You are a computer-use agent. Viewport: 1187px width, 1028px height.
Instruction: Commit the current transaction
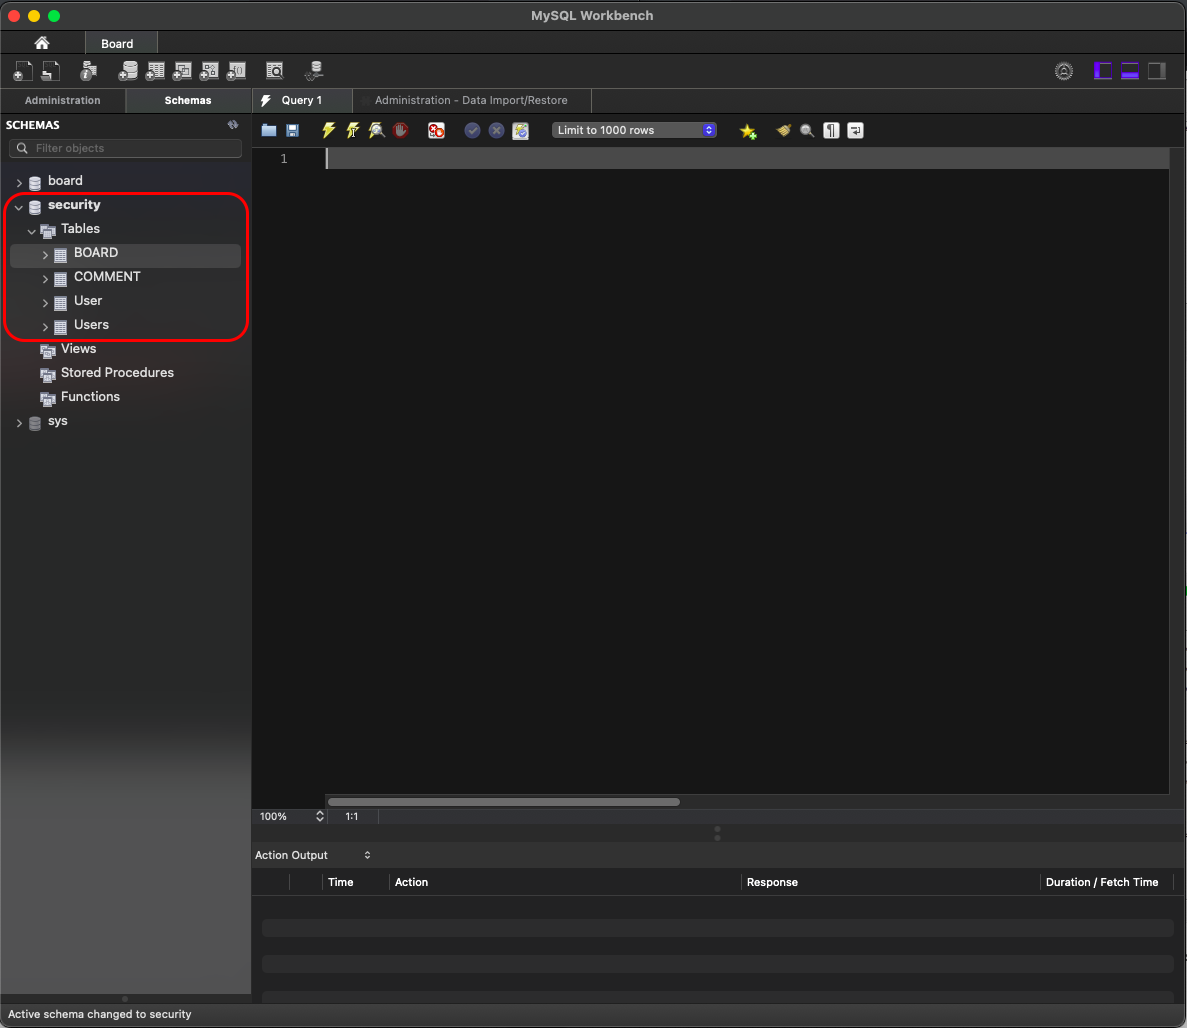472,130
